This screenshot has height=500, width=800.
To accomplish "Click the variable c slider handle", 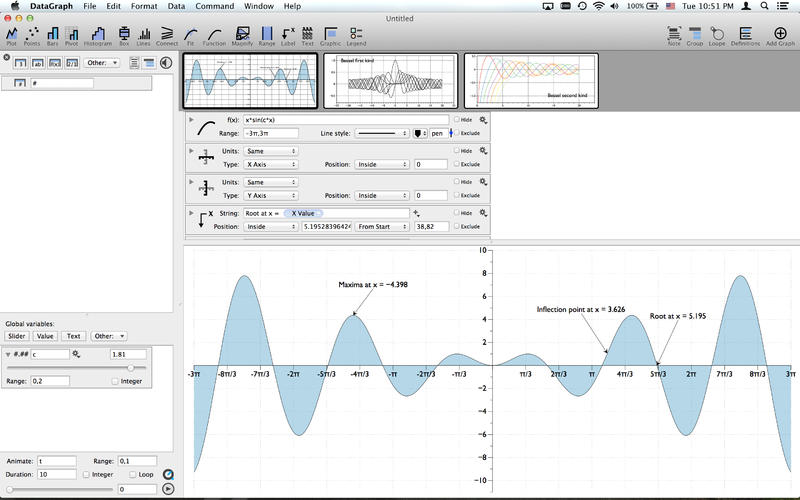I will coord(130,368).
